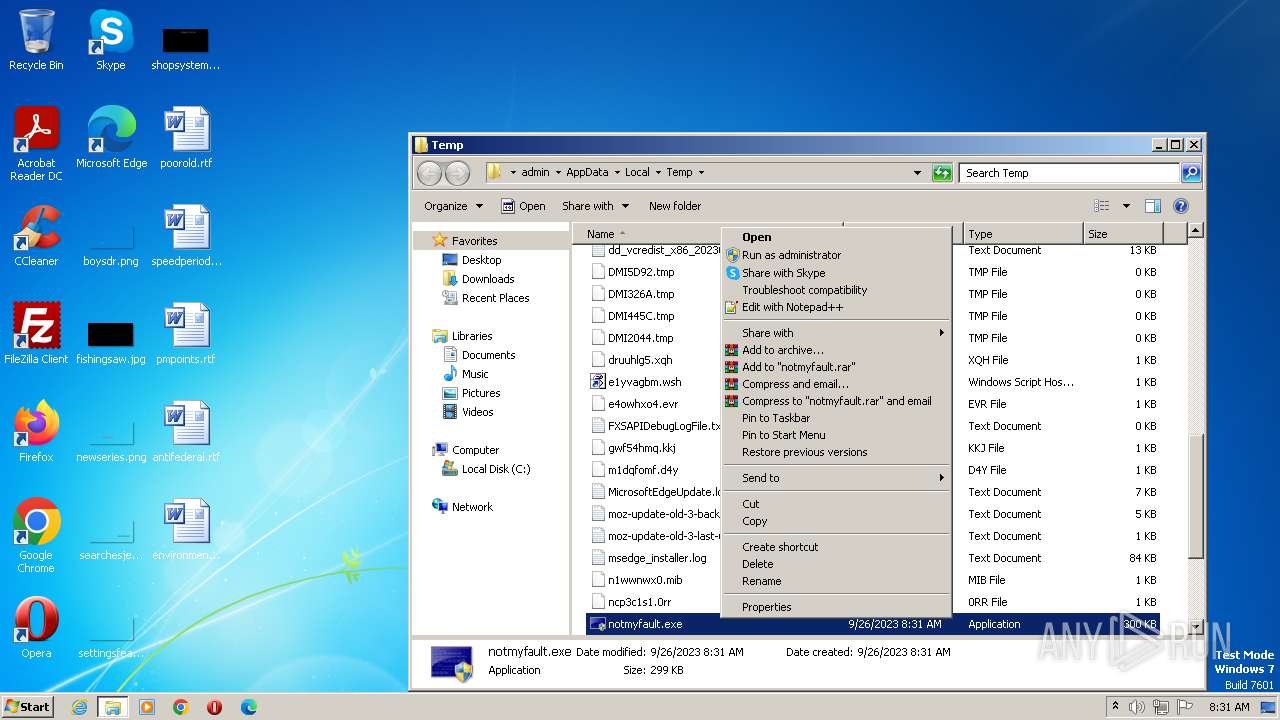Launch Skype from the desktop
1280x720 pixels.
(110, 40)
